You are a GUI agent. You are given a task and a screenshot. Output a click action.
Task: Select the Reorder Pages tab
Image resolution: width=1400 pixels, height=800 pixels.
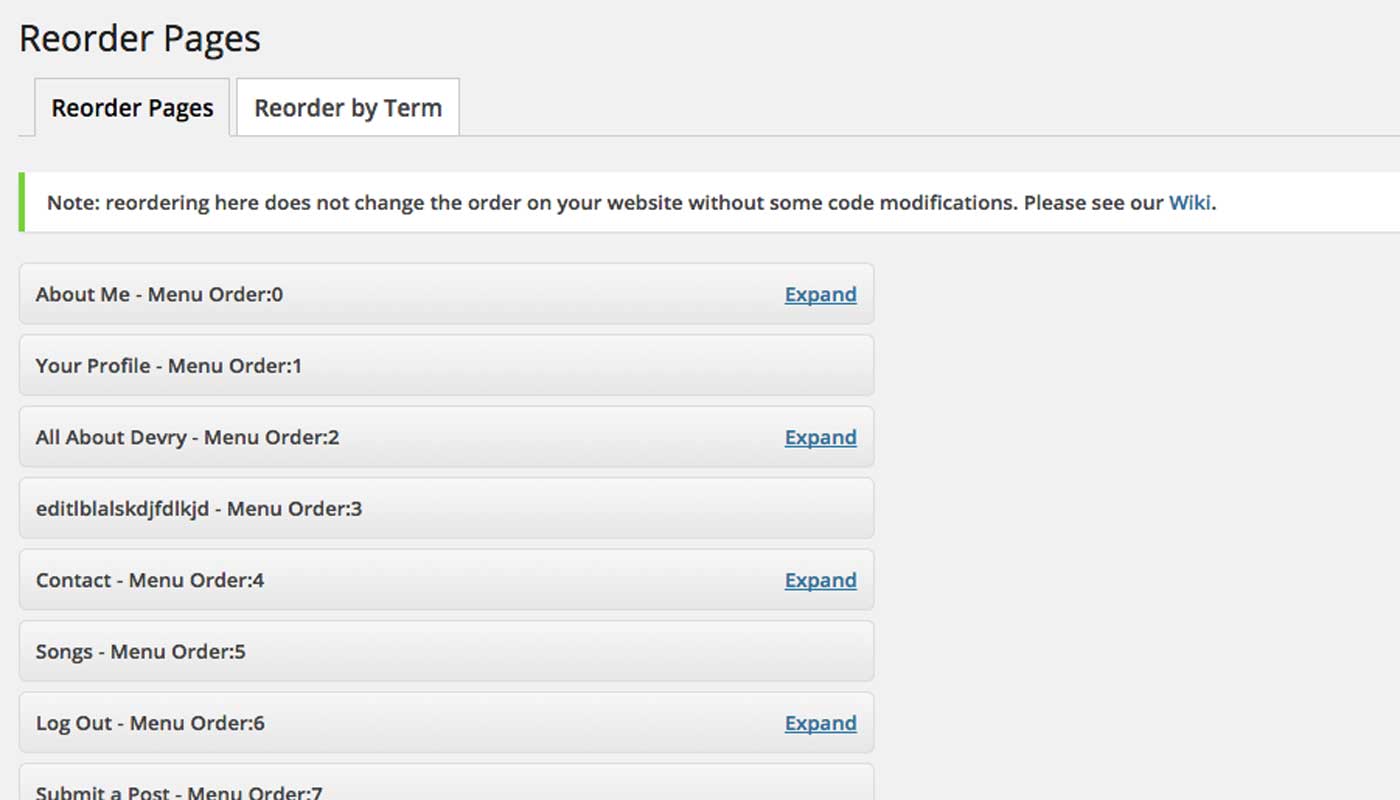(131, 107)
